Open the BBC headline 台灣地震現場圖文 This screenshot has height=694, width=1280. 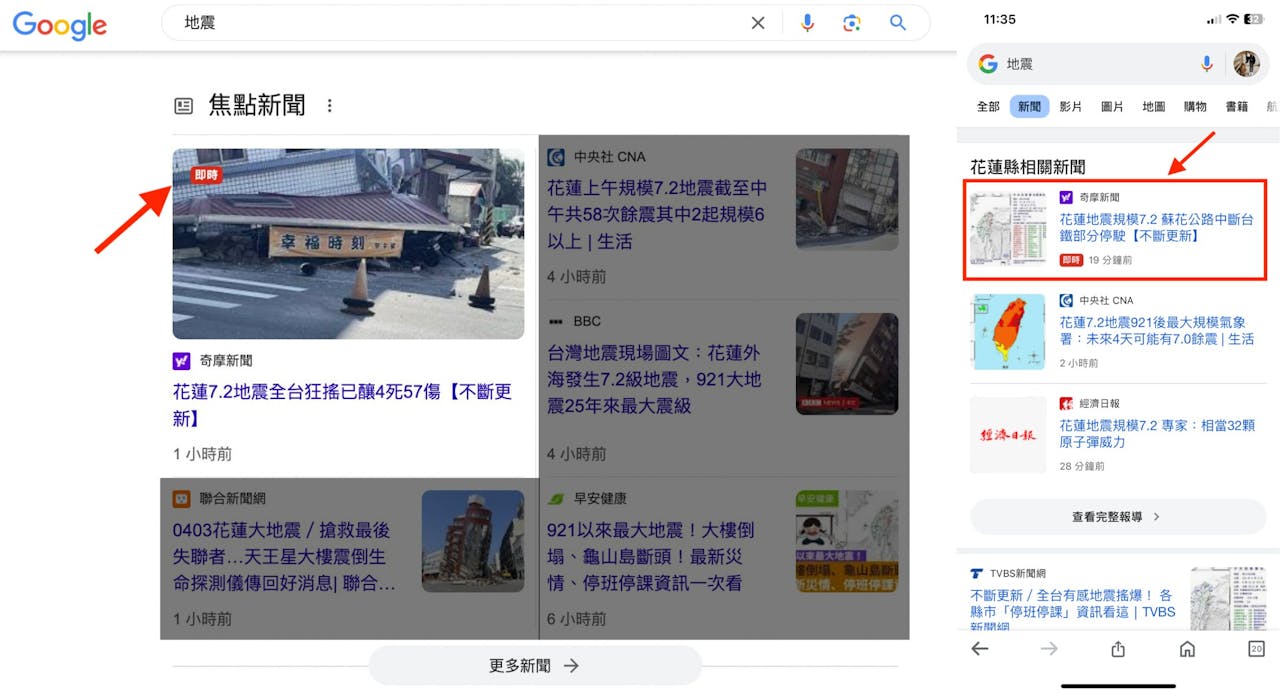pos(654,380)
